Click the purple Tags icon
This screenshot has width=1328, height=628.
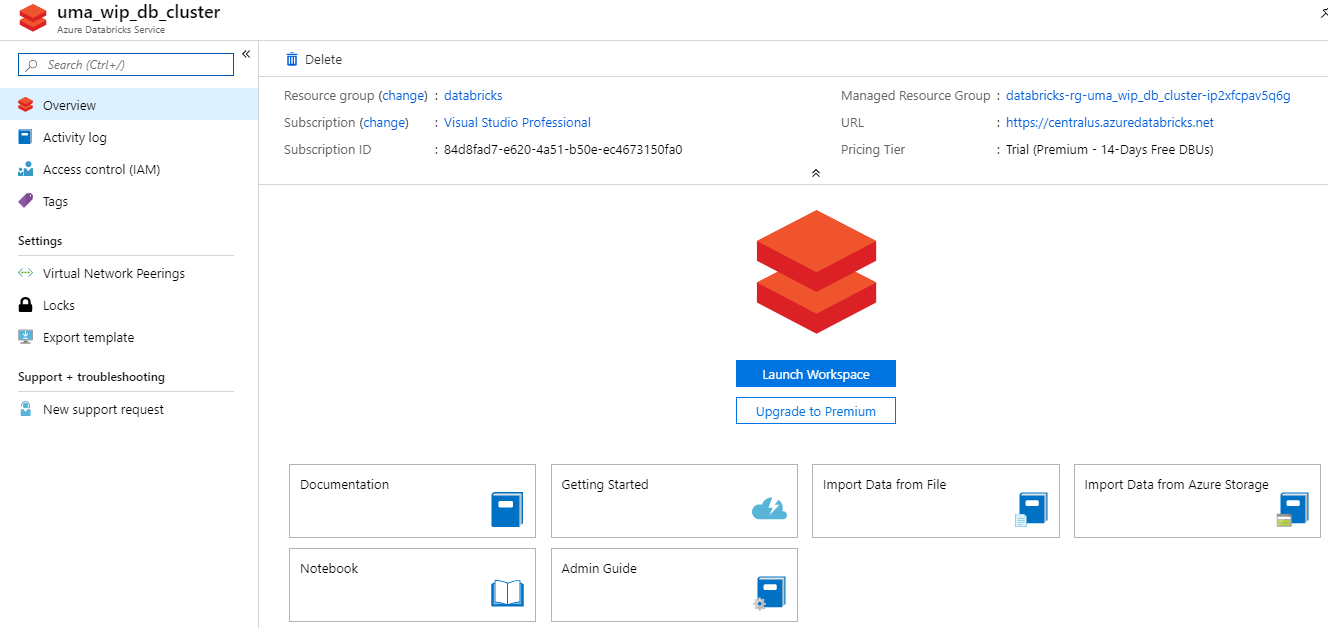[26, 201]
